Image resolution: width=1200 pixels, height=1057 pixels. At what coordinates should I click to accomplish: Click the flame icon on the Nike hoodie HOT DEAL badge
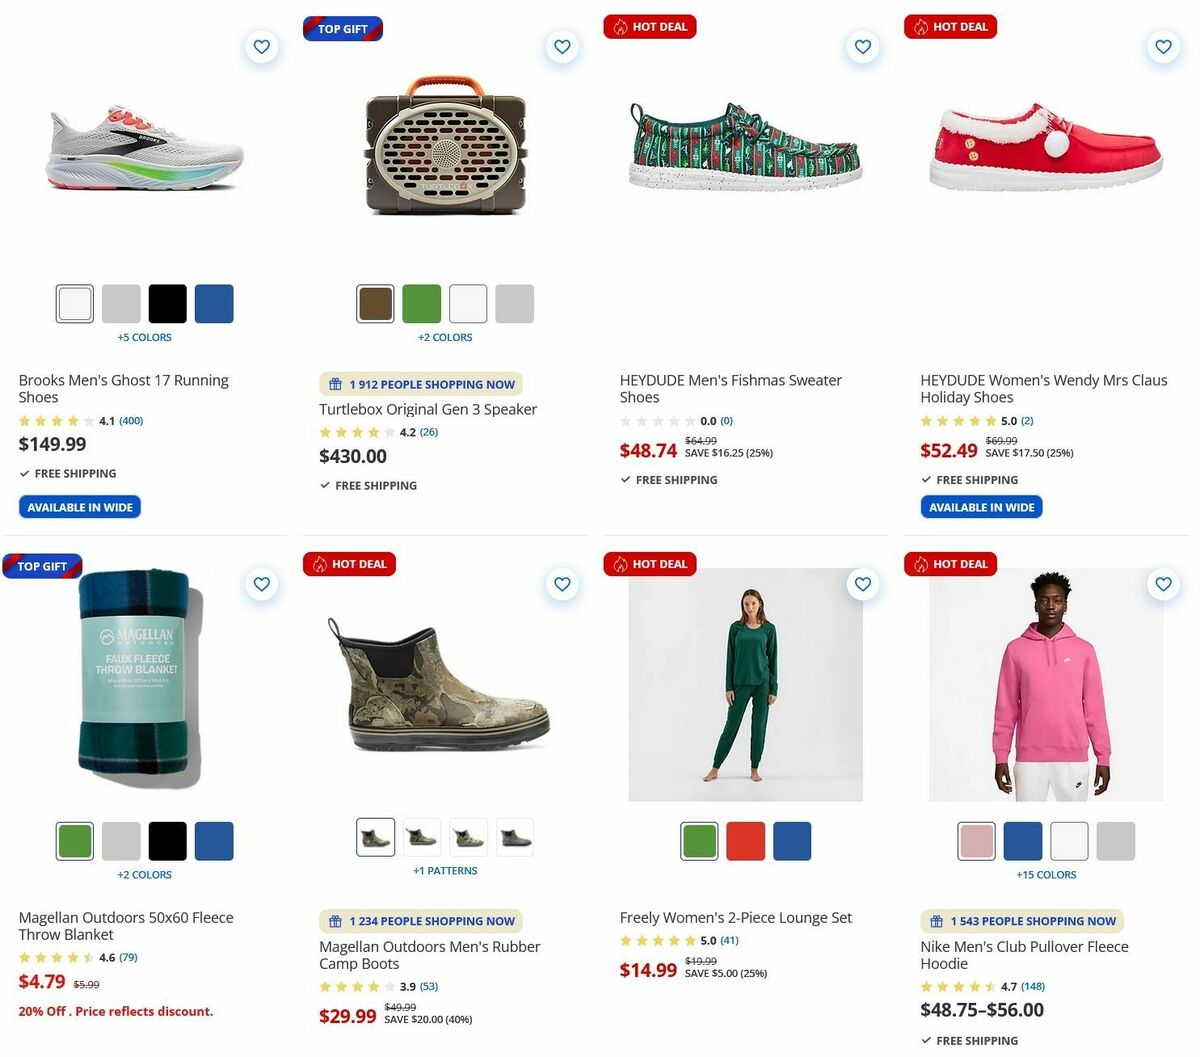pos(921,564)
